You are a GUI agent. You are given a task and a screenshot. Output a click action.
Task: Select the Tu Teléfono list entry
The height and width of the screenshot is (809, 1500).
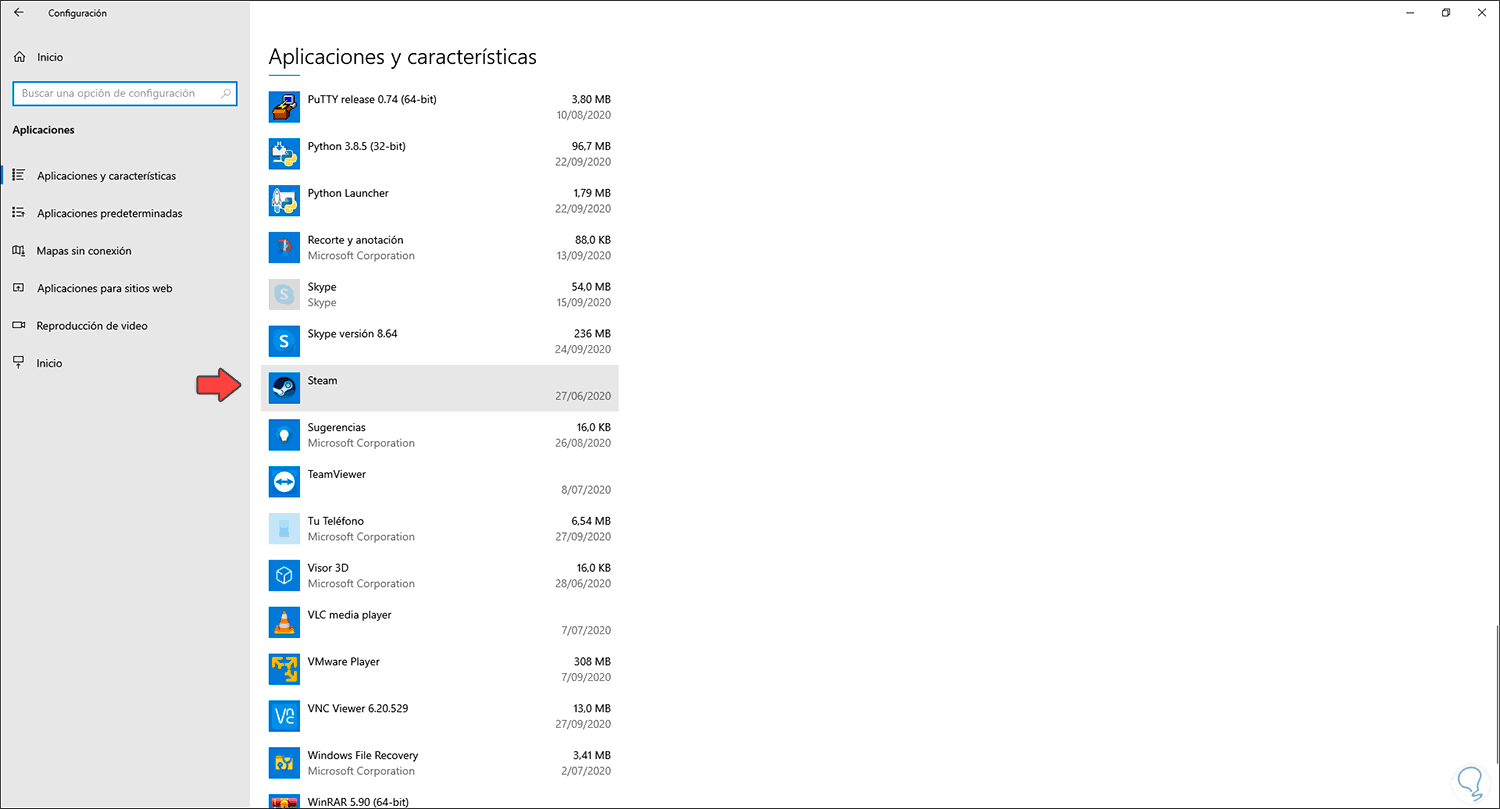point(440,529)
